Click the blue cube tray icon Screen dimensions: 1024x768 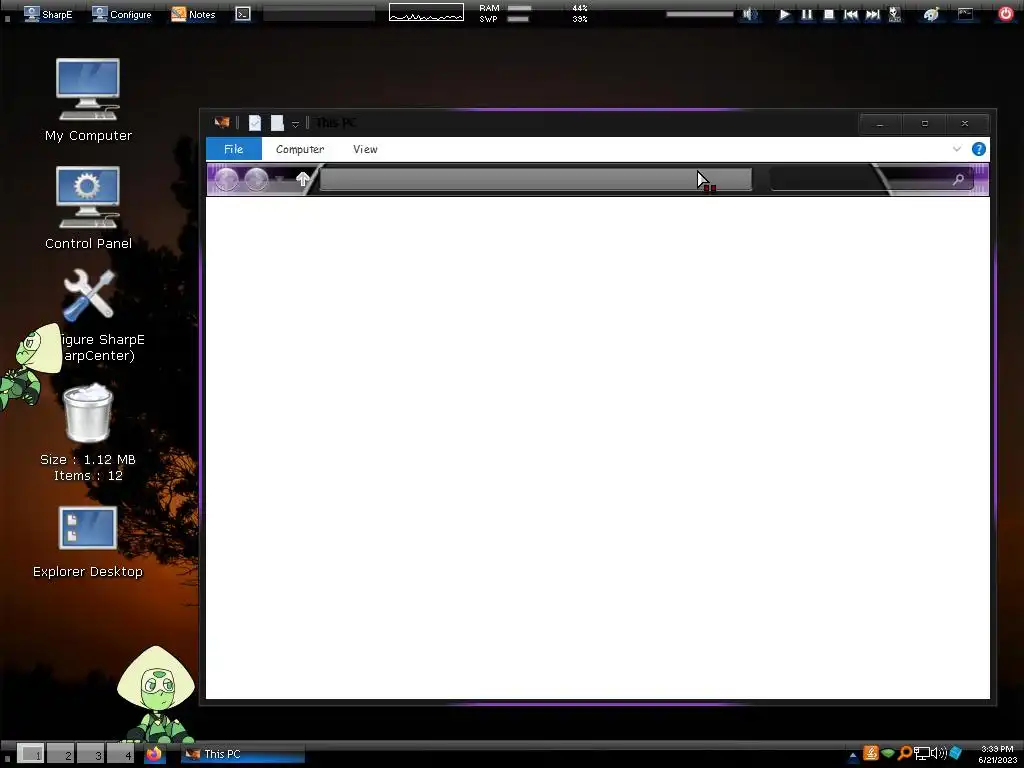tap(956, 753)
